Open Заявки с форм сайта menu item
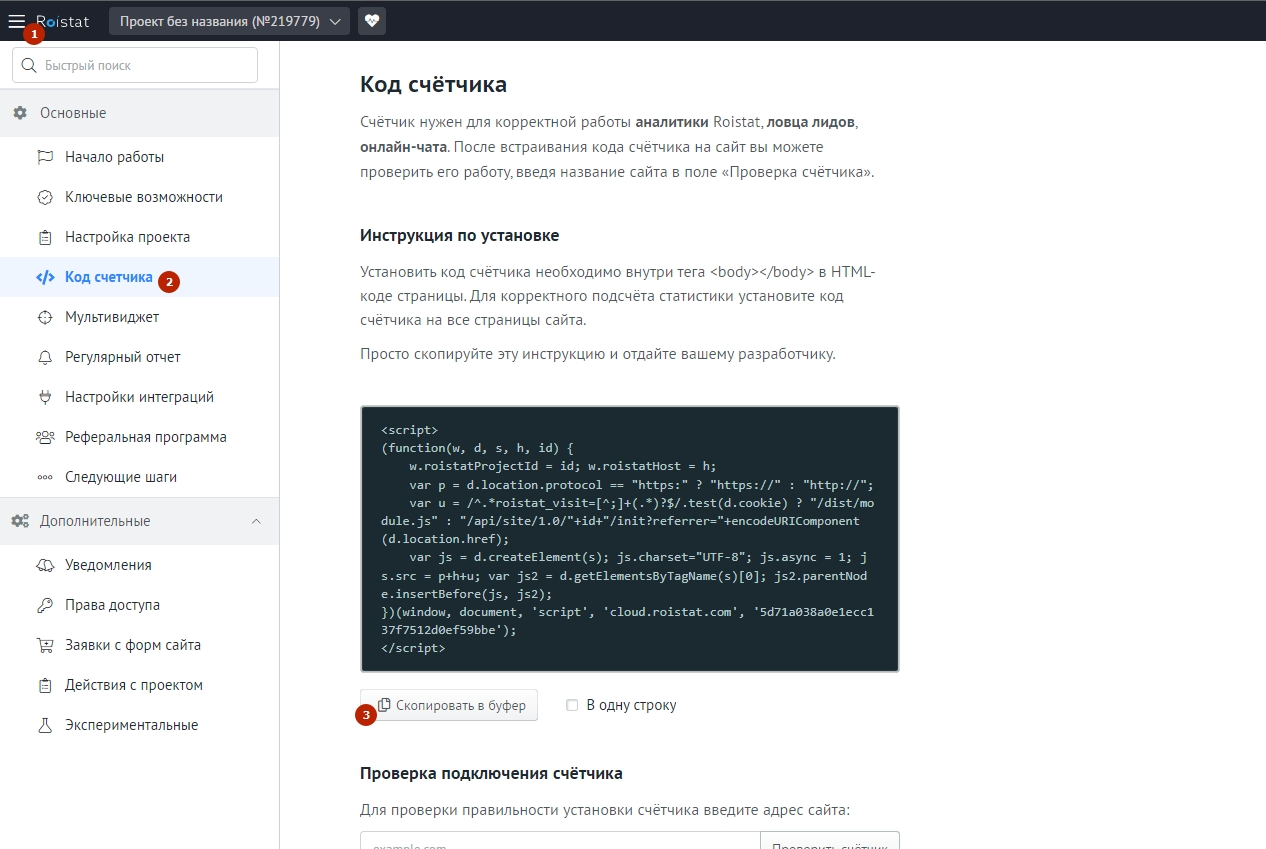 [x=140, y=645]
